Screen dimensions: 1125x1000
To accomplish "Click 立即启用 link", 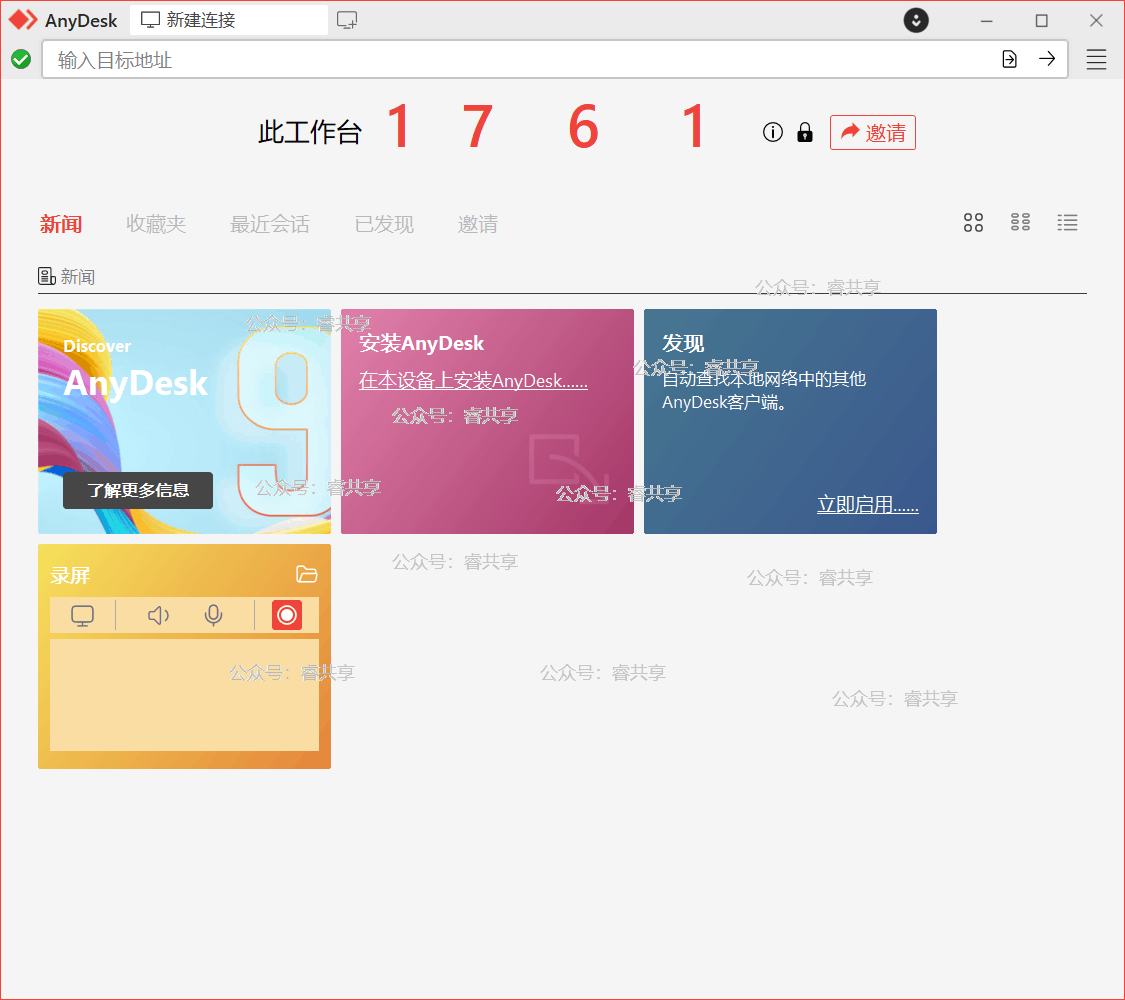I will pyautogui.click(x=867, y=504).
